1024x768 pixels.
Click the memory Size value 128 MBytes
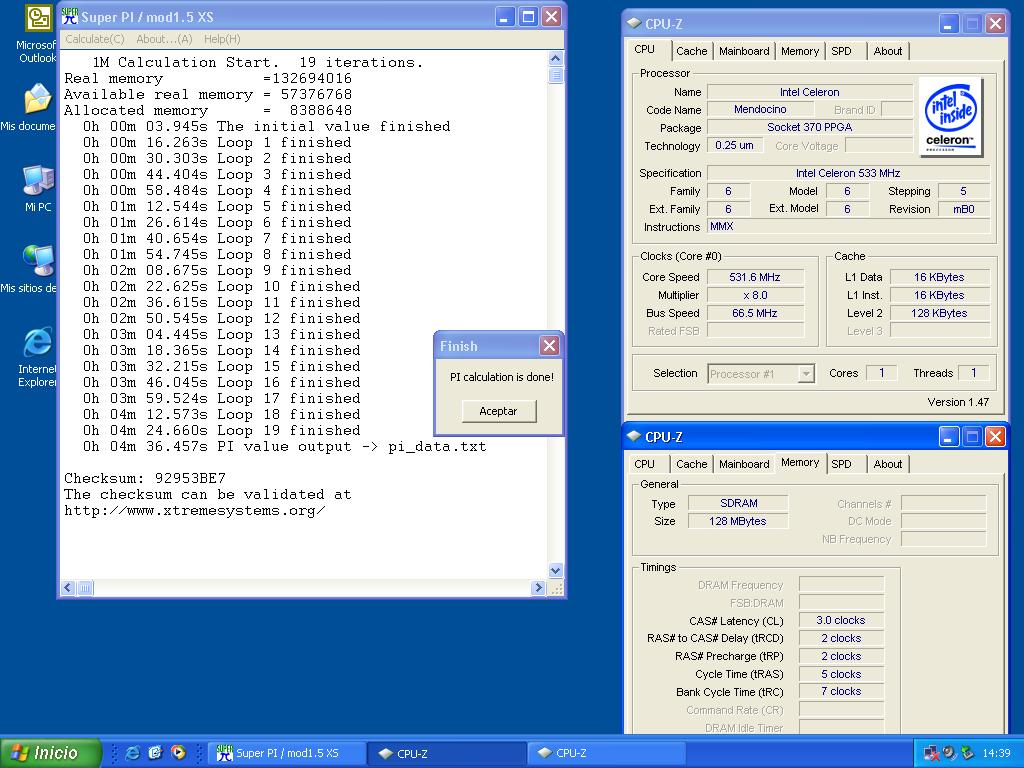pos(739,521)
